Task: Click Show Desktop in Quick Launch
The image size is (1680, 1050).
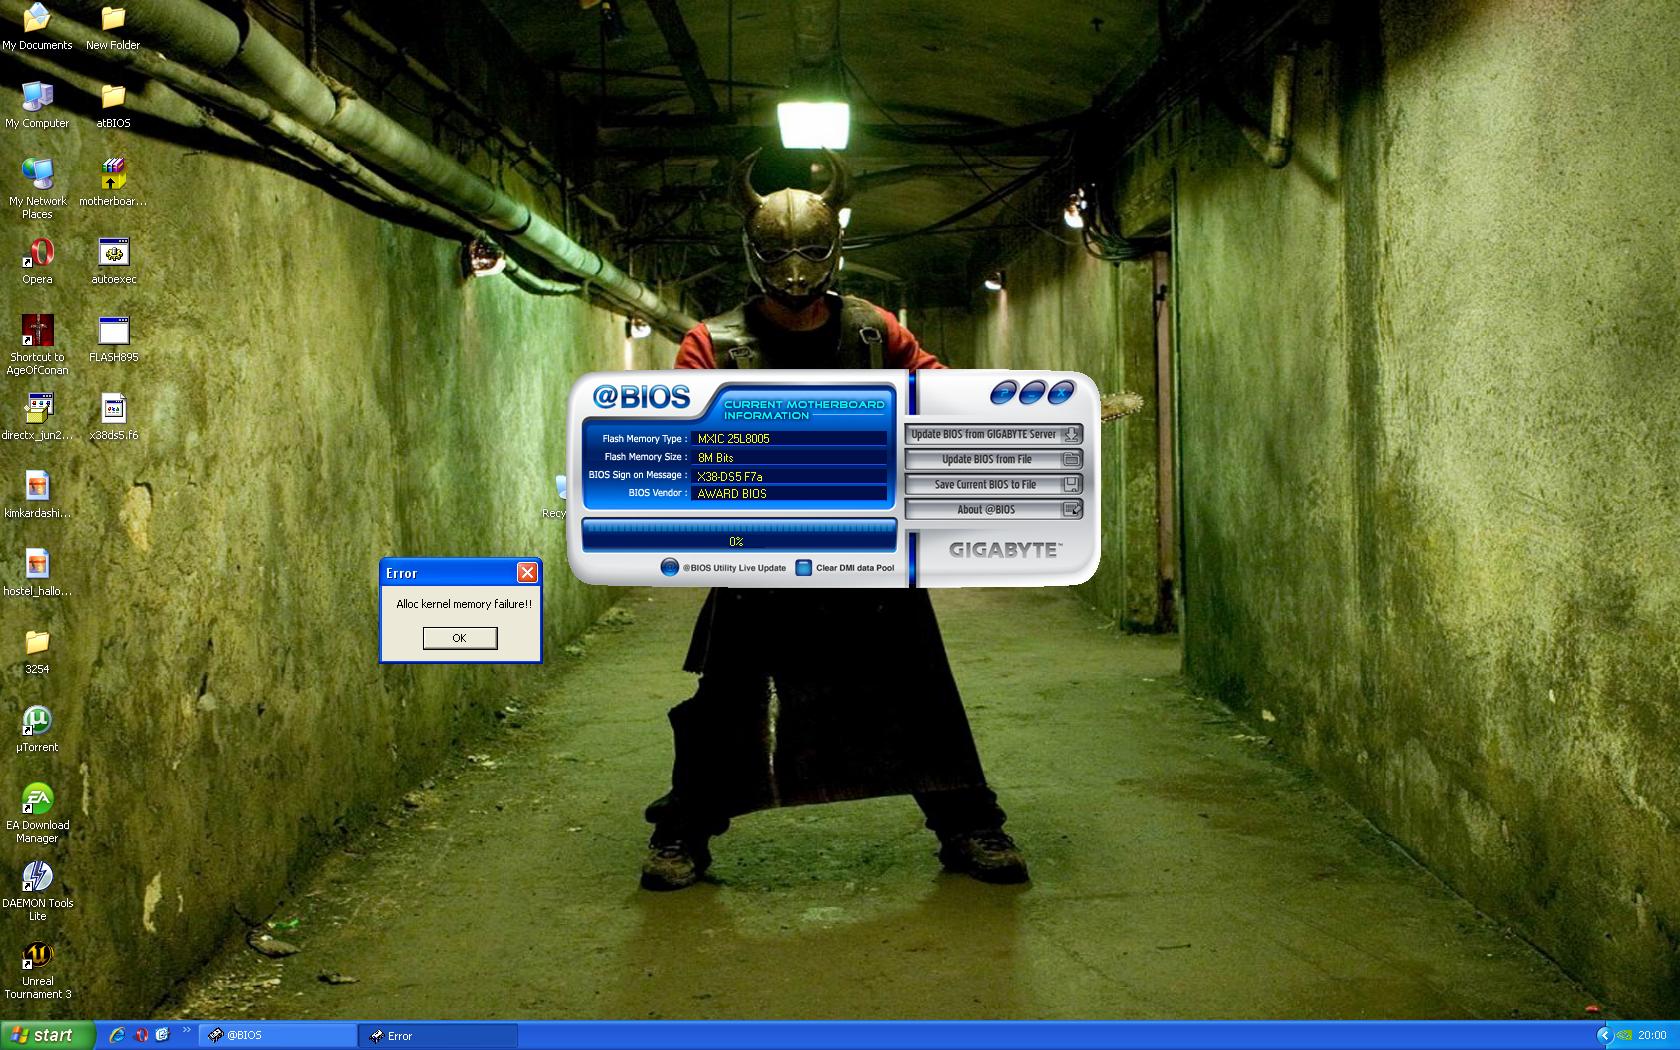Action: pyautogui.click(x=163, y=1035)
